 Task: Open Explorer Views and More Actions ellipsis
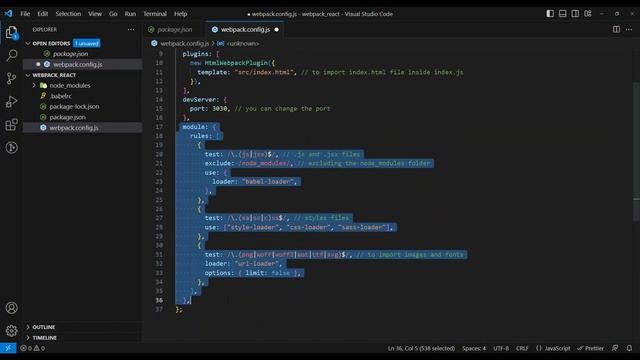[131, 29]
